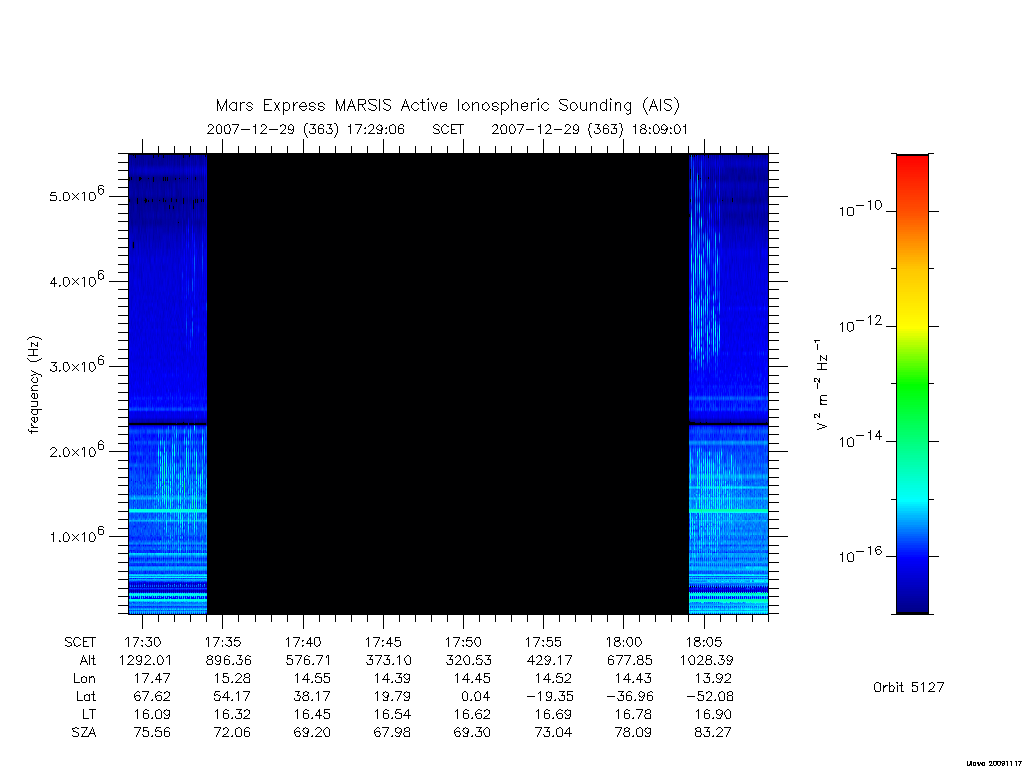Viewport: 1024px width, 768px height.
Task: Click the 18:05 time axis label
Action: click(x=703, y=642)
